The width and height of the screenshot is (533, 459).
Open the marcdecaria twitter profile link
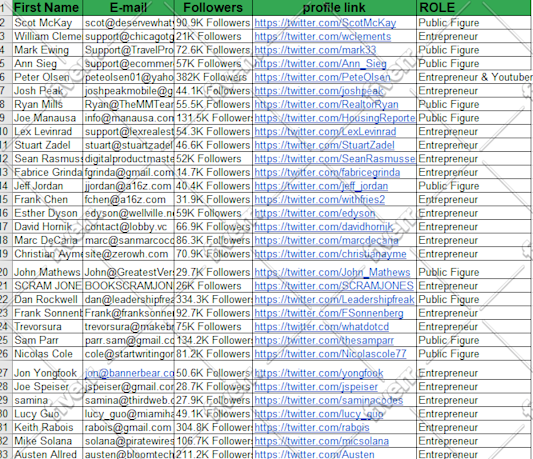(x=326, y=240)
